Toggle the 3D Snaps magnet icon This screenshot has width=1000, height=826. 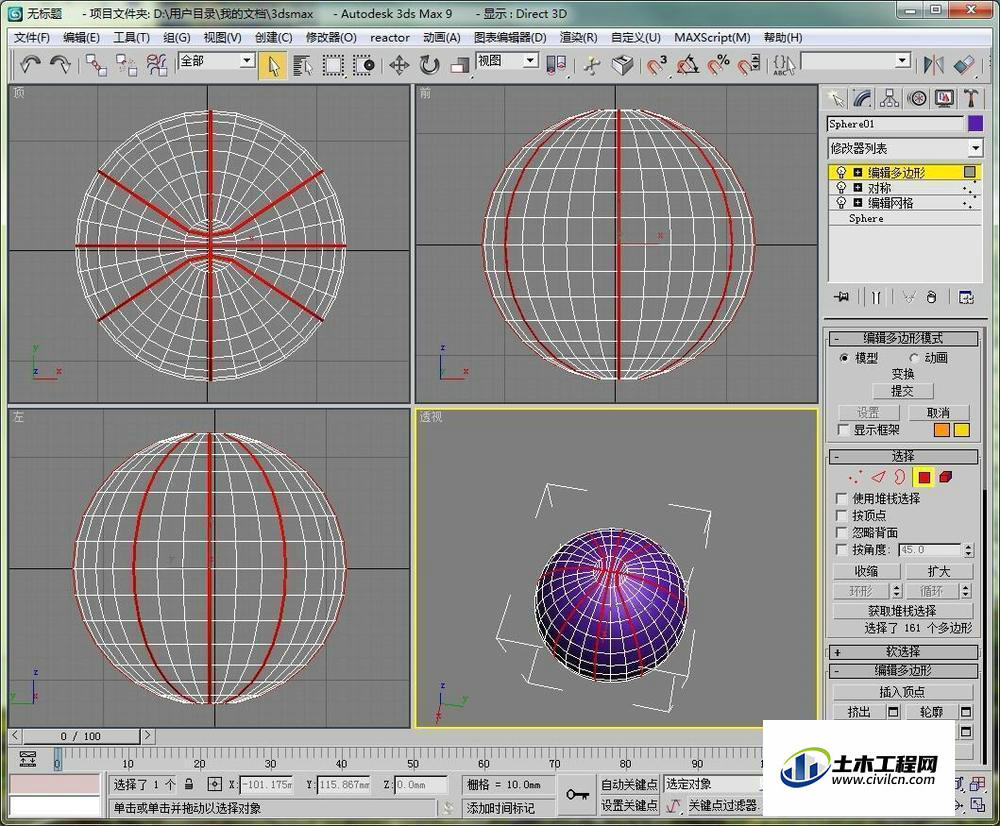(656, 65)
